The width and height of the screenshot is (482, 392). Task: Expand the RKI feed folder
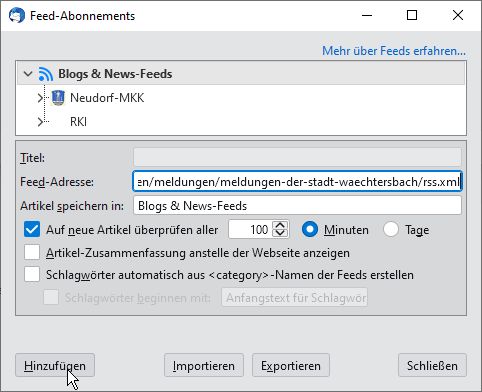pyautogui.click(x=40, y=122)
